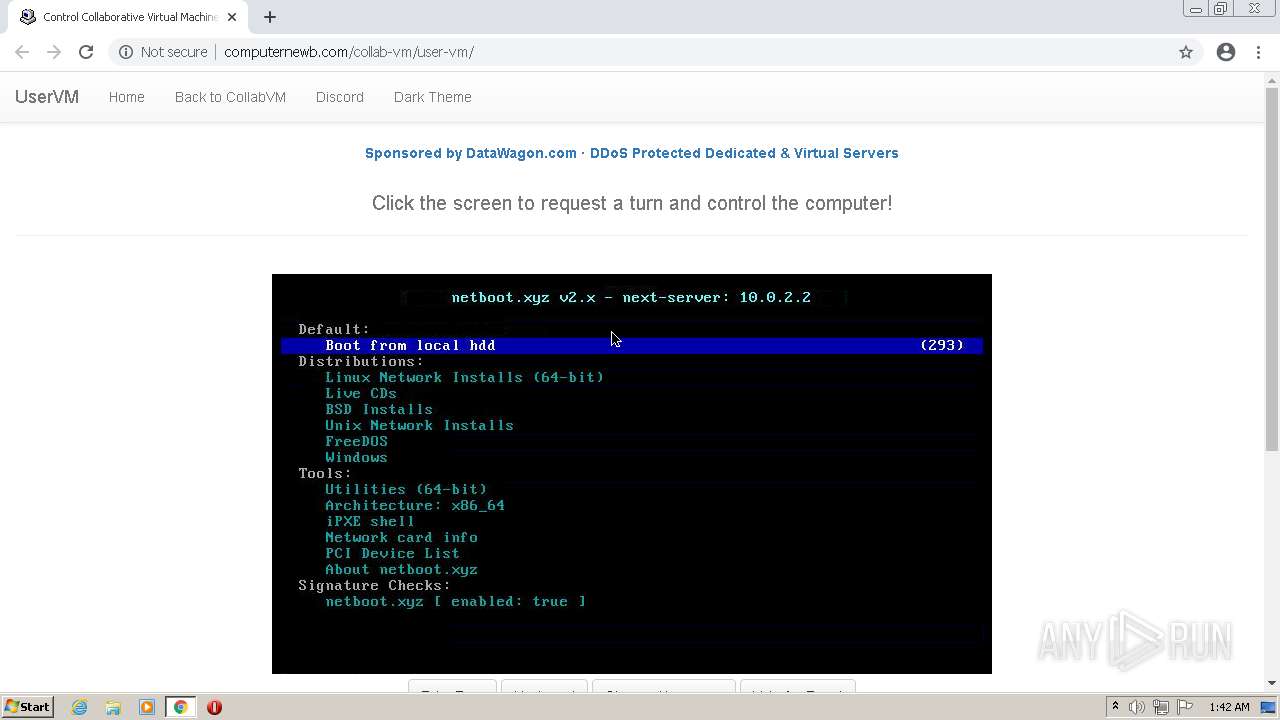Click the browser forward arrow
Screen dimensions: 1280x720
(x=54, y=52)
